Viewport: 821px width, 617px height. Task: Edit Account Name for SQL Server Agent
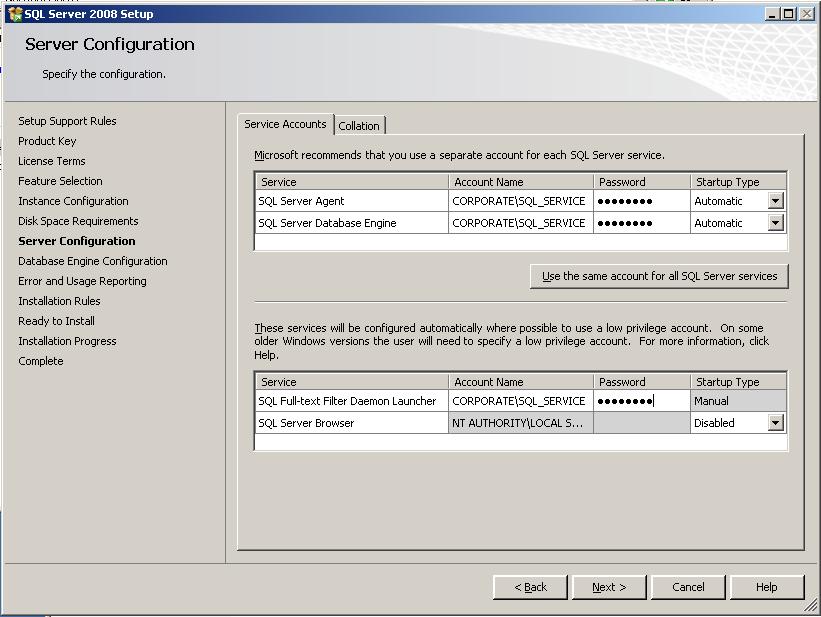(x=520, y=201)
